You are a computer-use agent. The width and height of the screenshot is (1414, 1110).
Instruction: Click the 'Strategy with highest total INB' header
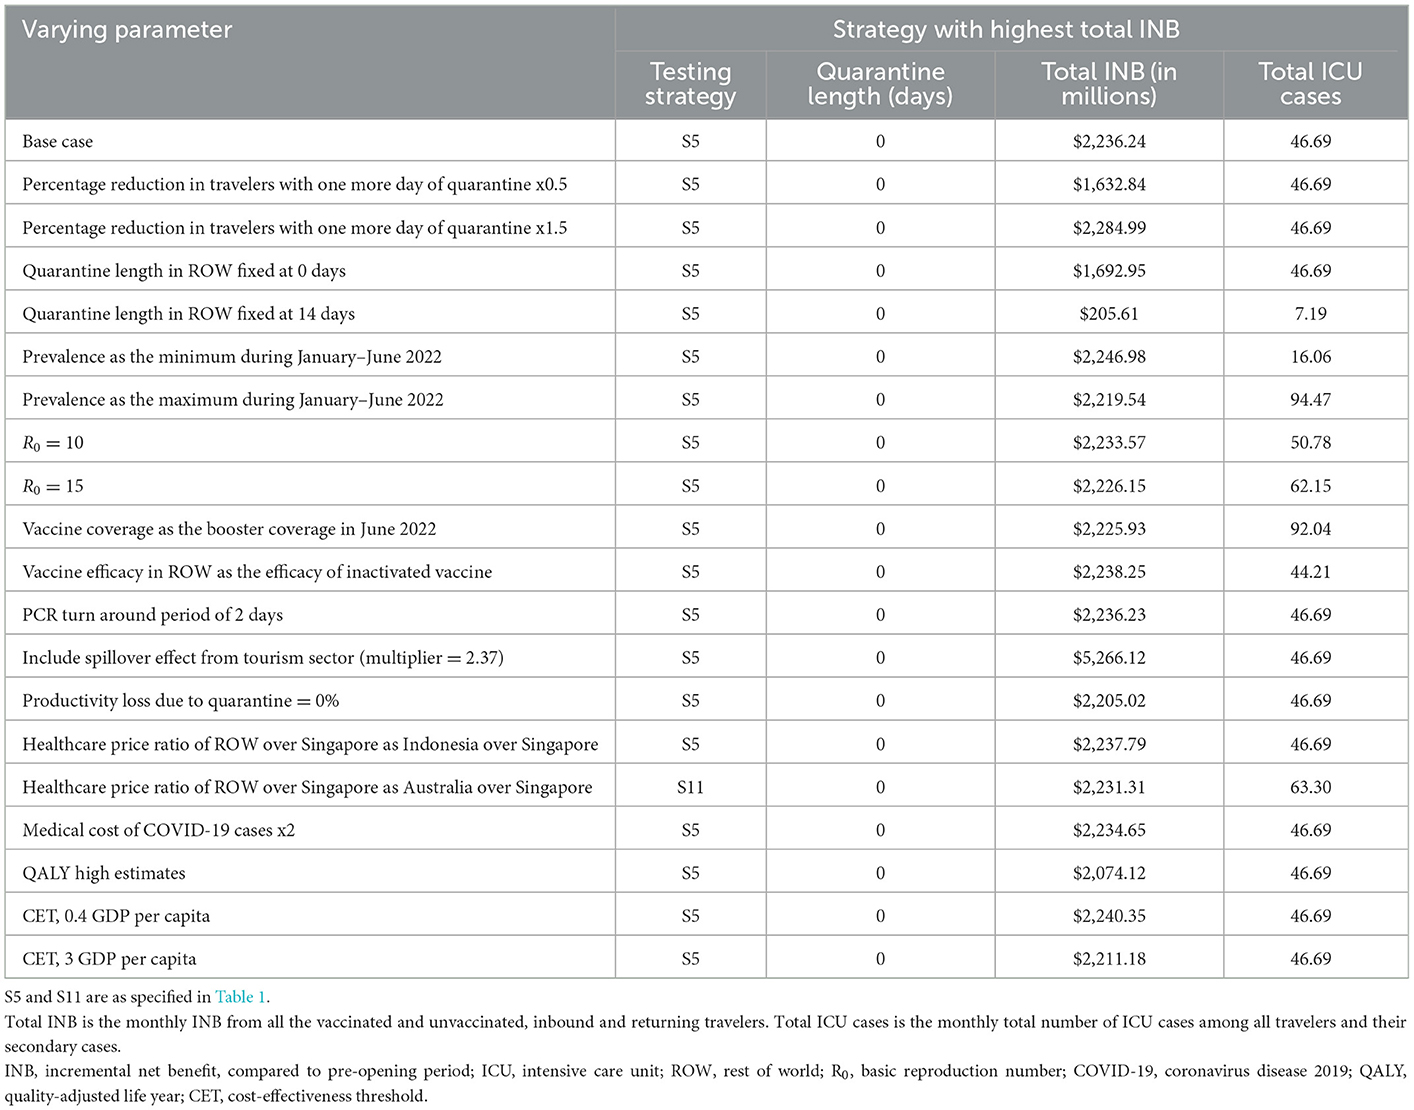[1006, 30]
